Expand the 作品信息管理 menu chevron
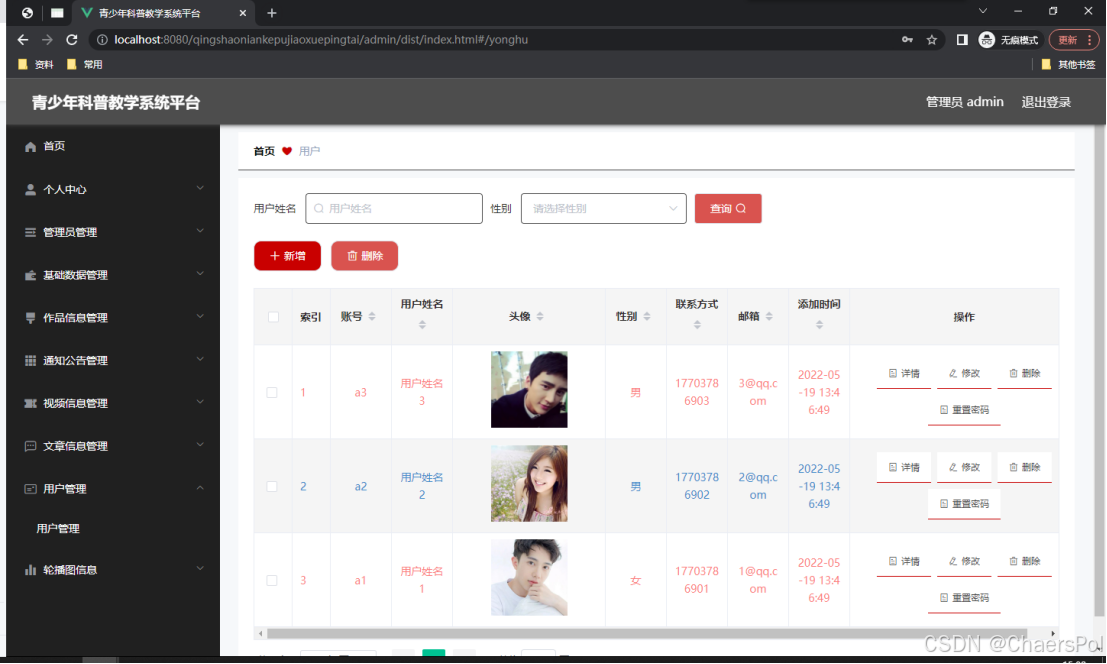 click(200, 316)
